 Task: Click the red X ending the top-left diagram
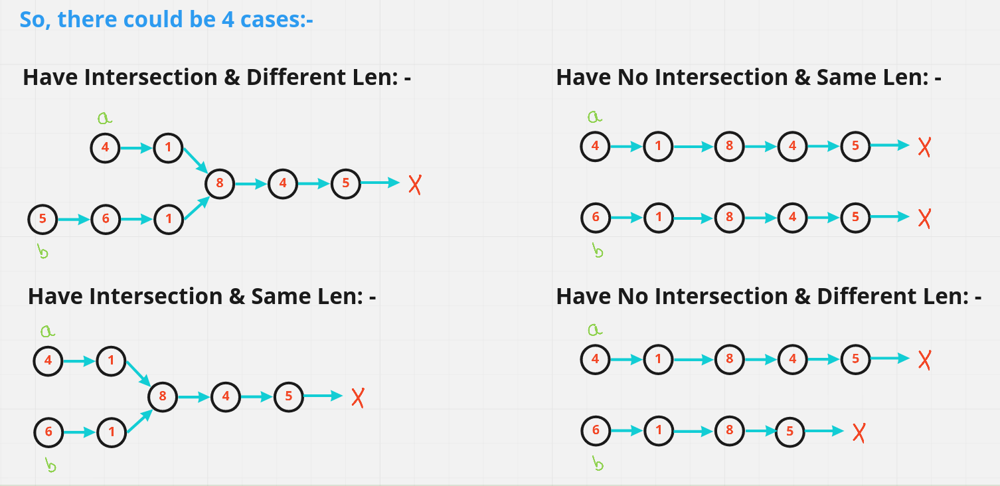tap(413, 184)
